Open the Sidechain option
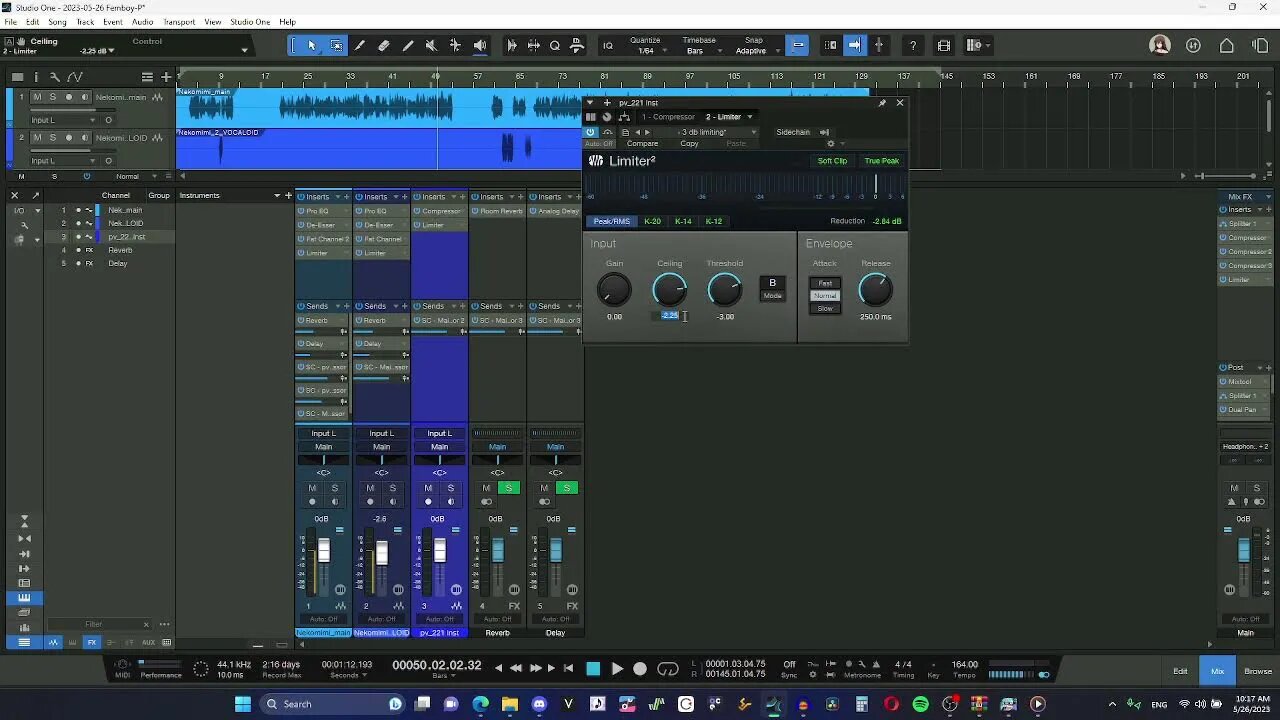The image size is (1280, 720). [x=793, y=132]
